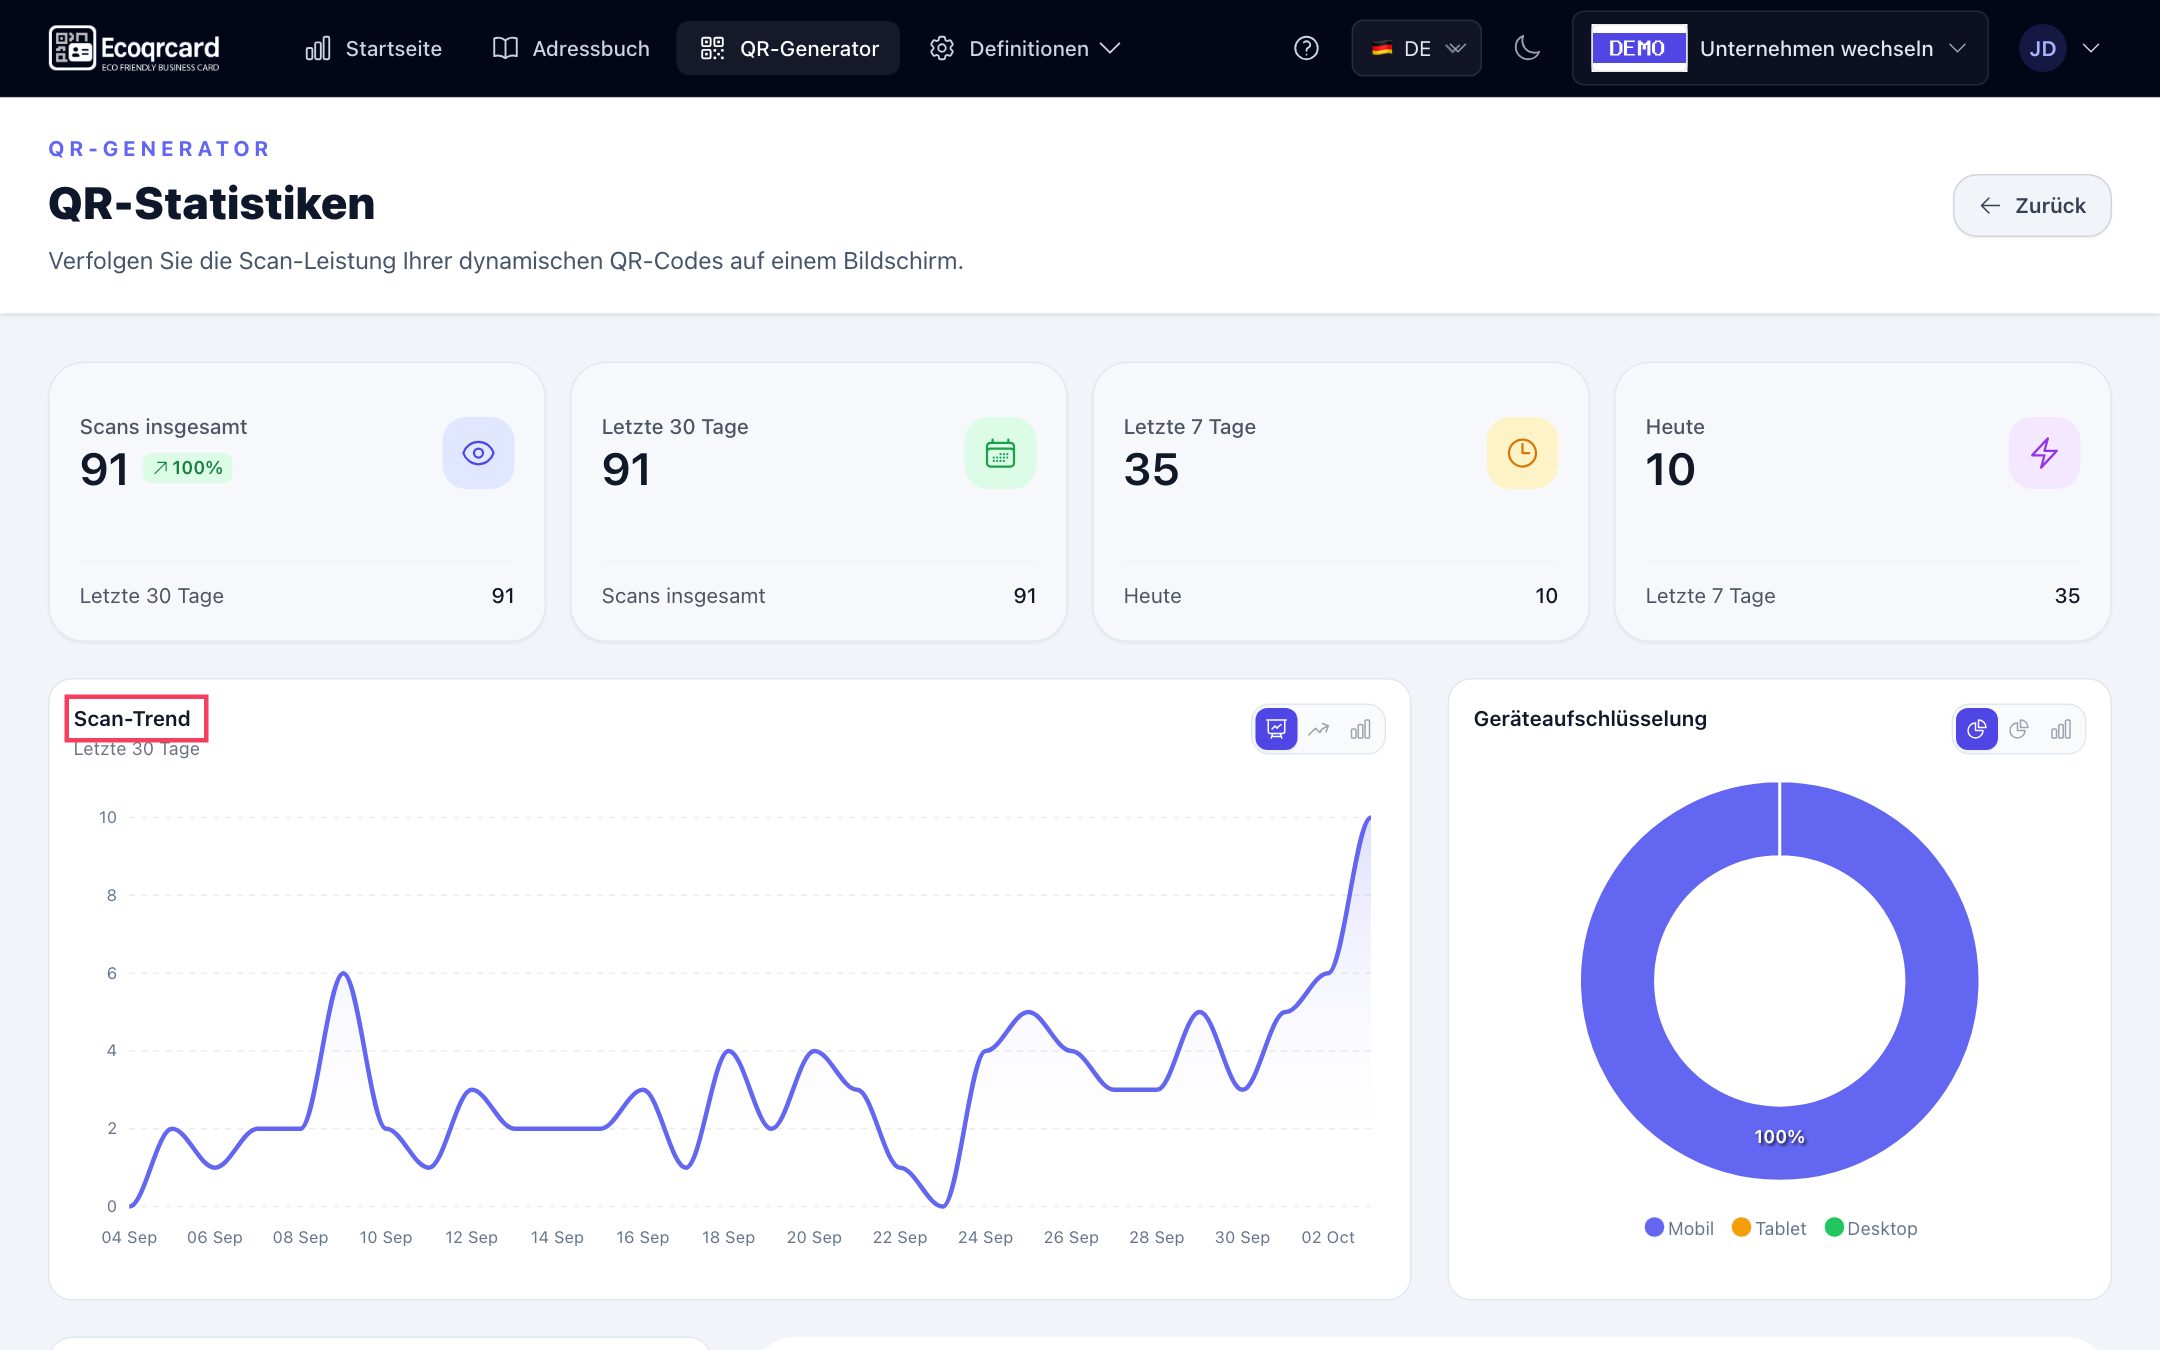
Task: Click the calendar icon in Letzte 30 Tage card
Action: tap(1000, 453)
